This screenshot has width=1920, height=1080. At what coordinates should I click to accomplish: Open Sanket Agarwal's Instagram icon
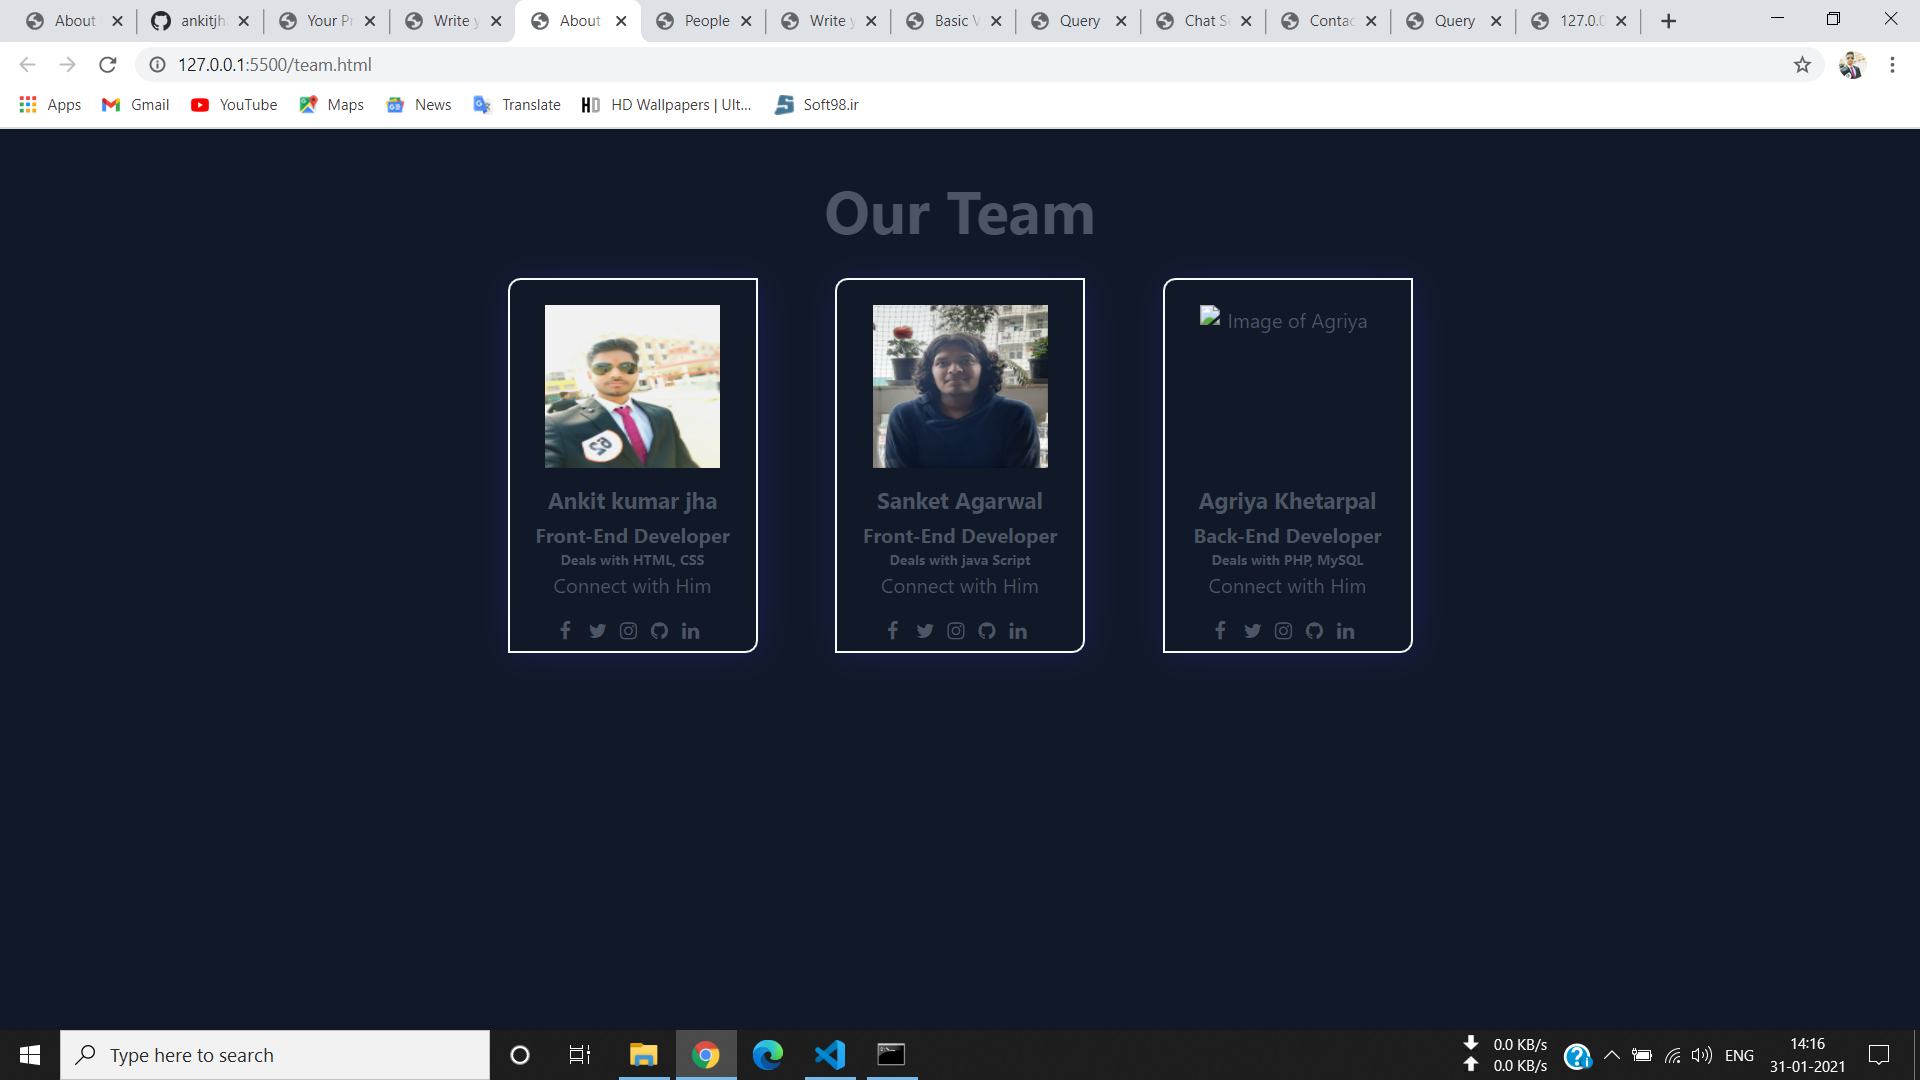pyautogui.click(x=956, y=630)
